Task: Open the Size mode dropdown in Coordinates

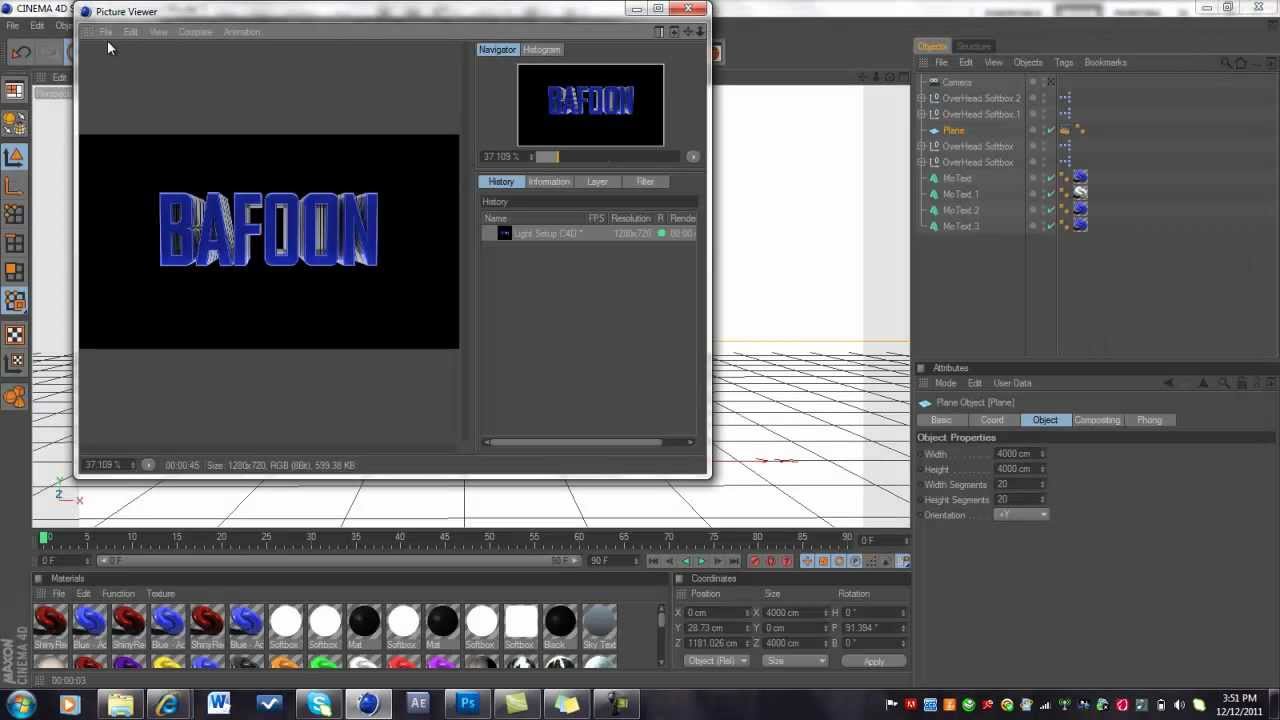Action: tap(795, 661)
